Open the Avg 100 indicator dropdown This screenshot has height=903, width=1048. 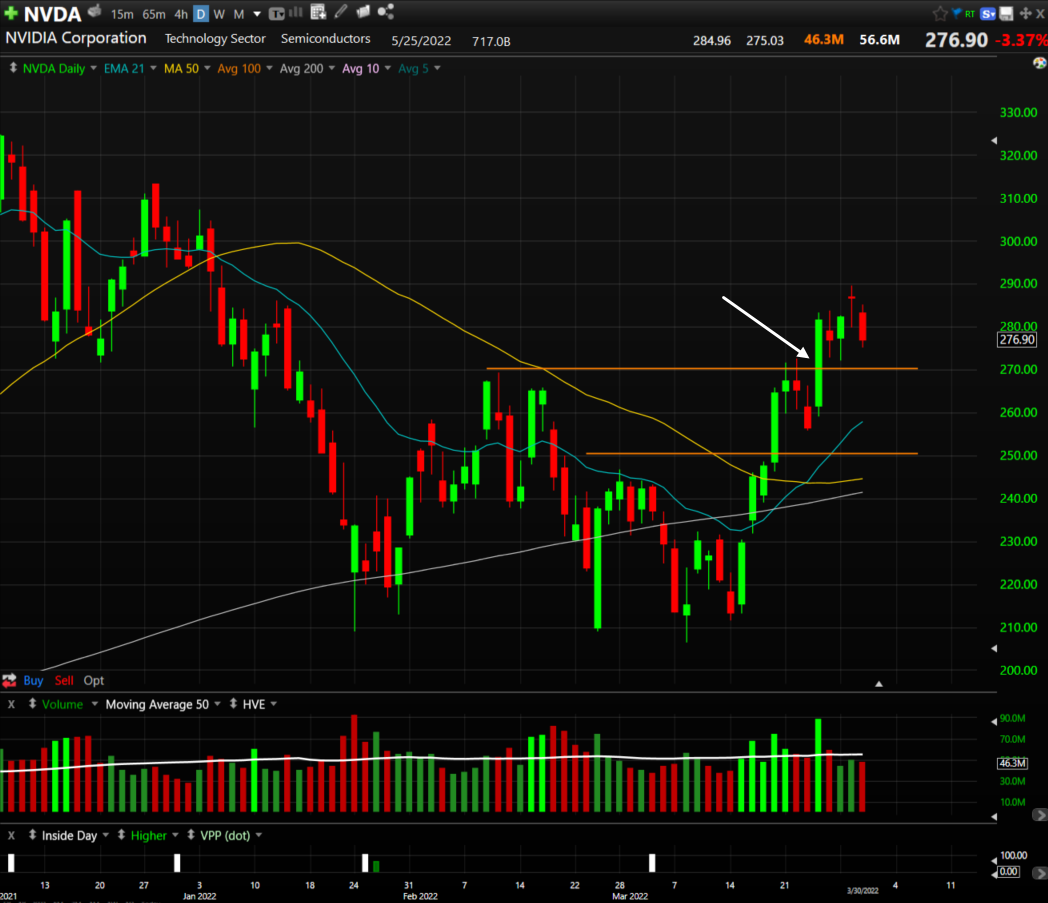pyautogui.click(x=269, y=68)
